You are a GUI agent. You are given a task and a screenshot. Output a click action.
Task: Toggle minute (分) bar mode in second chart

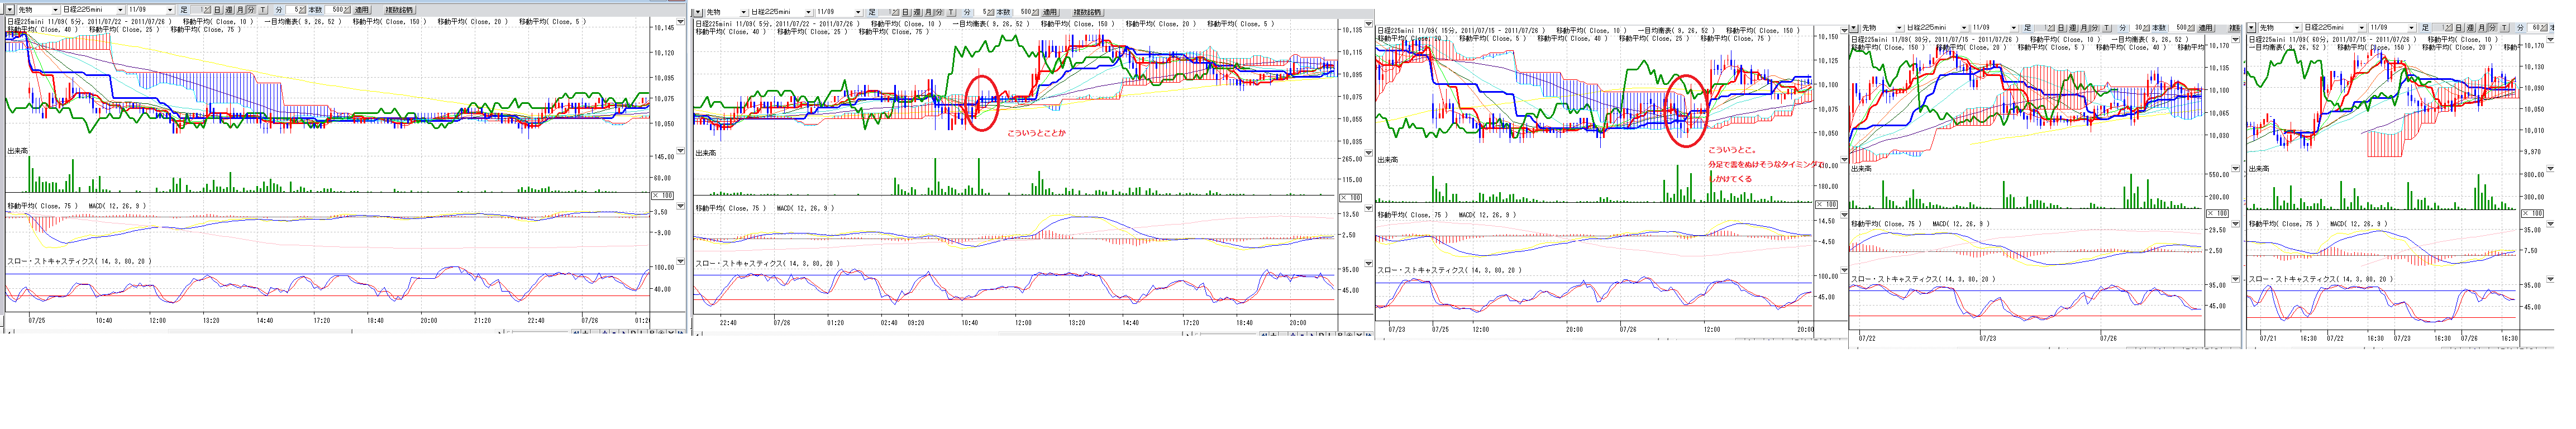tap(939, 12)
